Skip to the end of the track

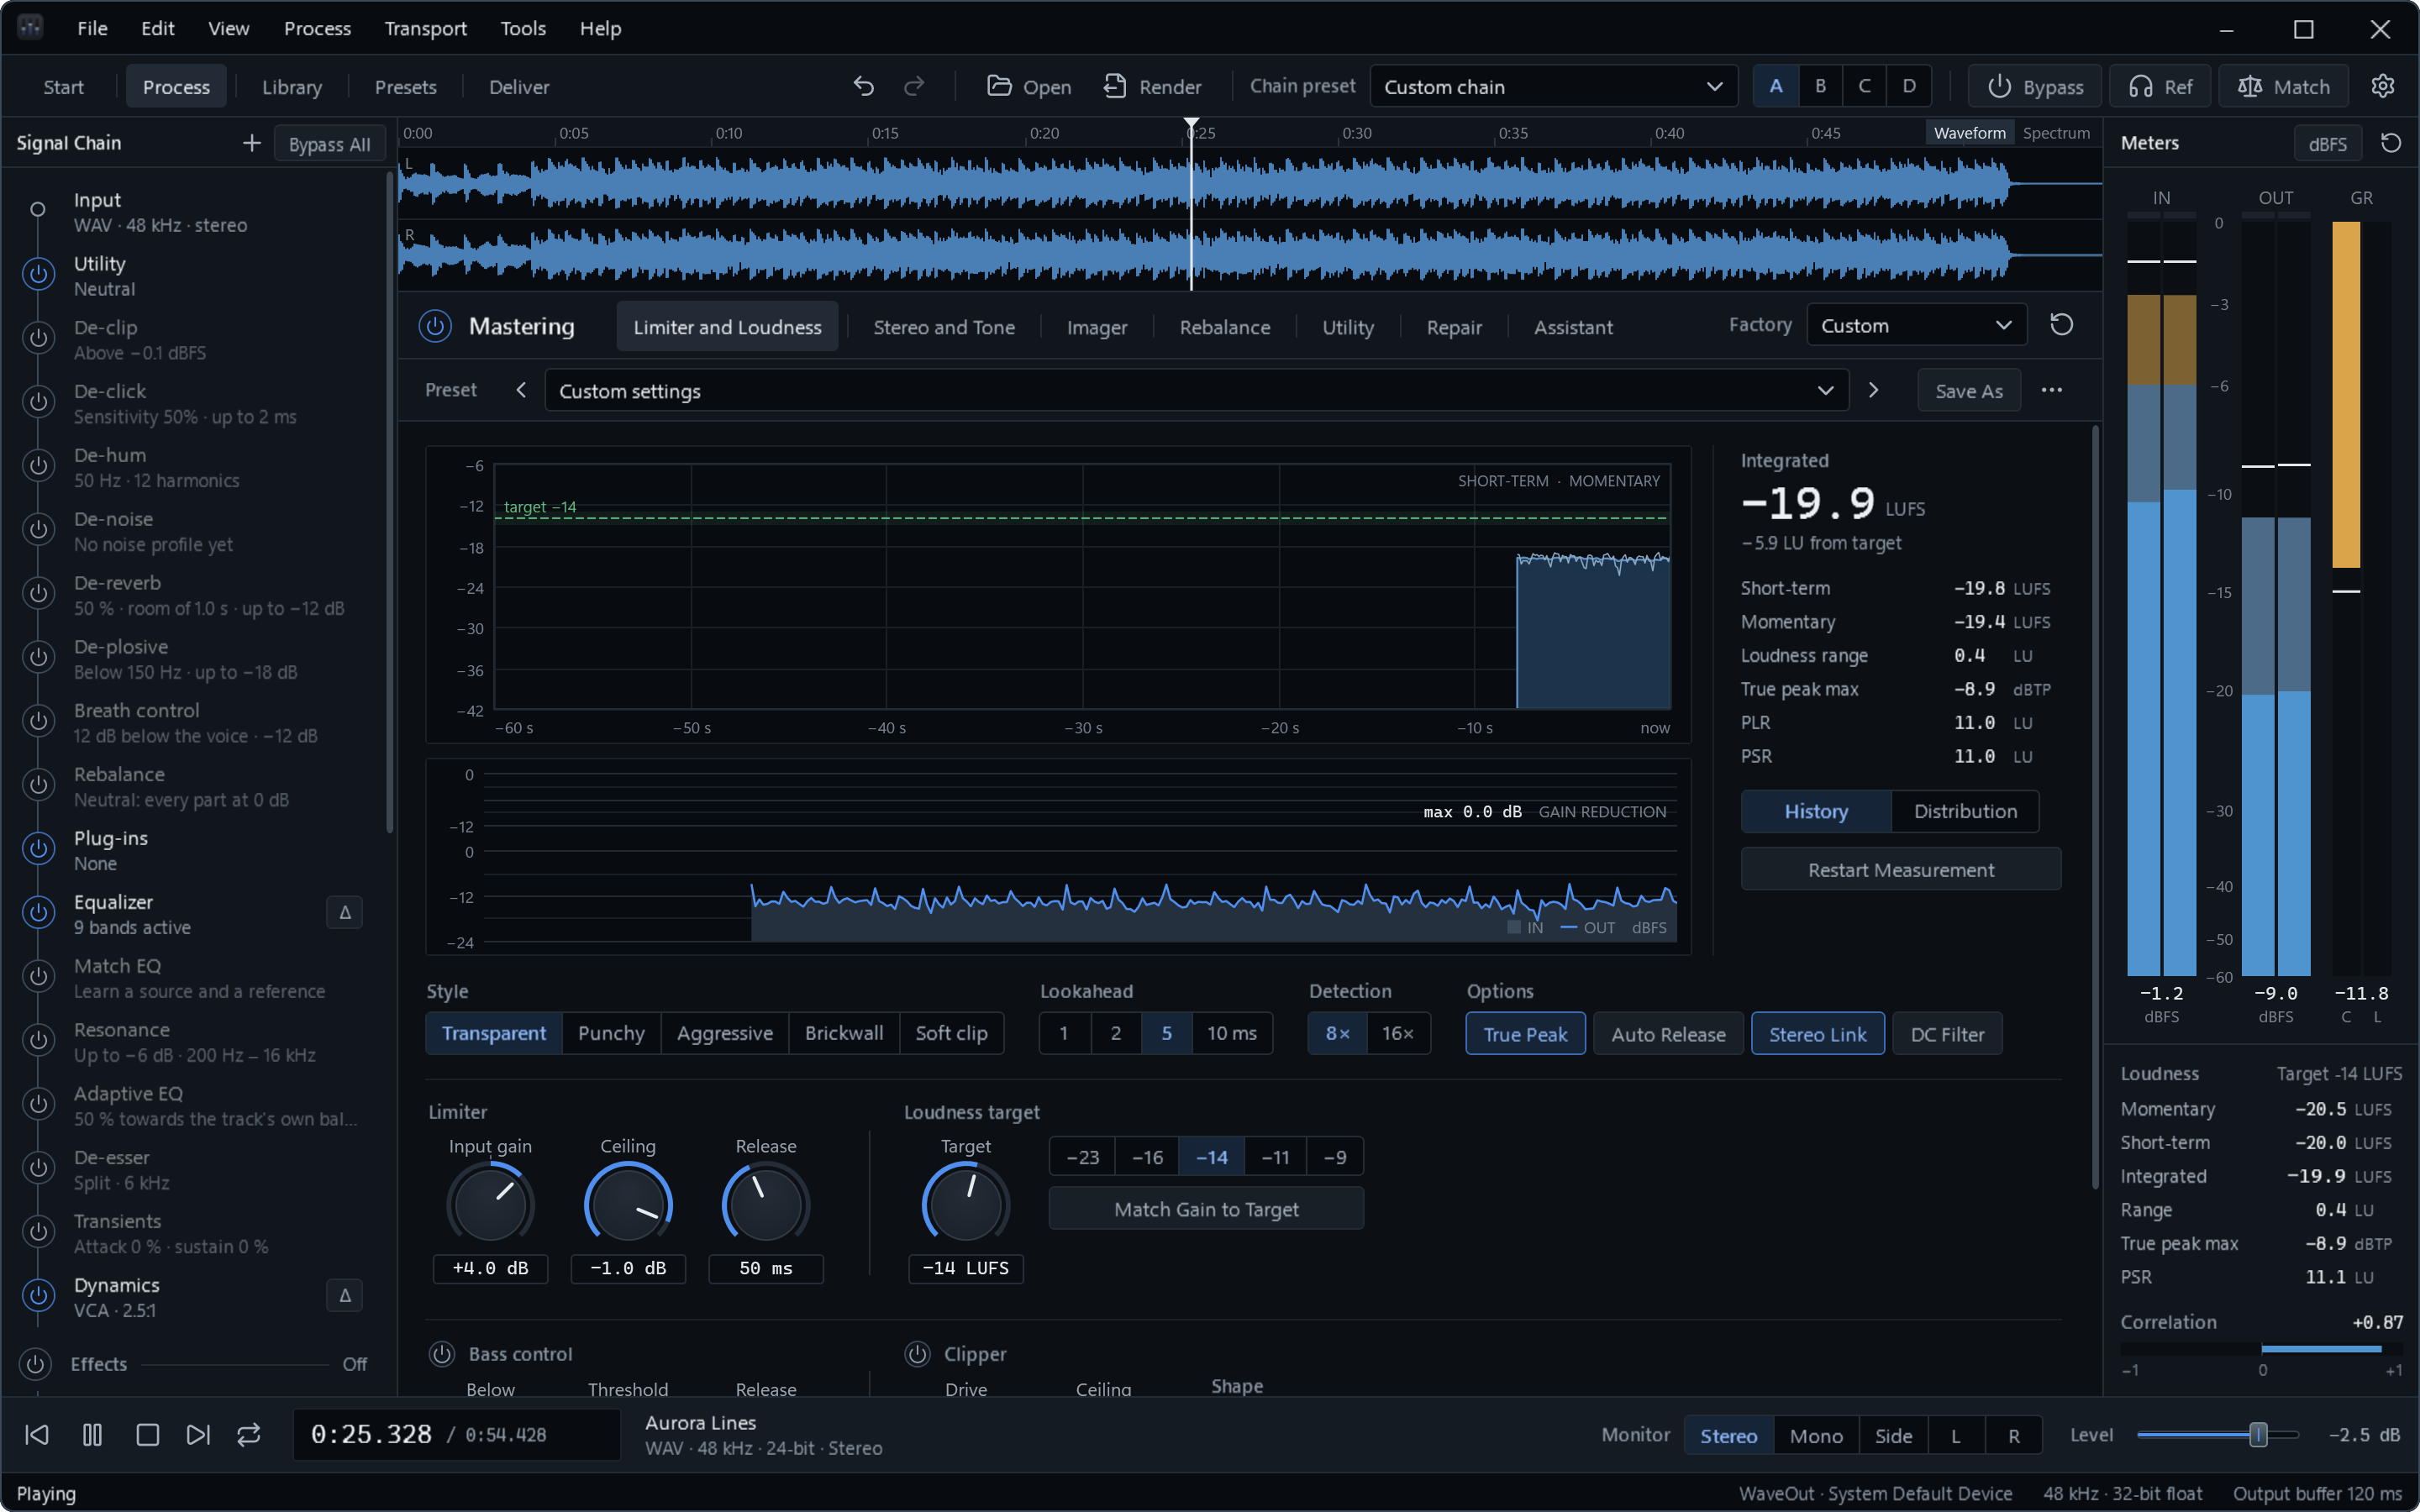click(x=198, y=1435)
